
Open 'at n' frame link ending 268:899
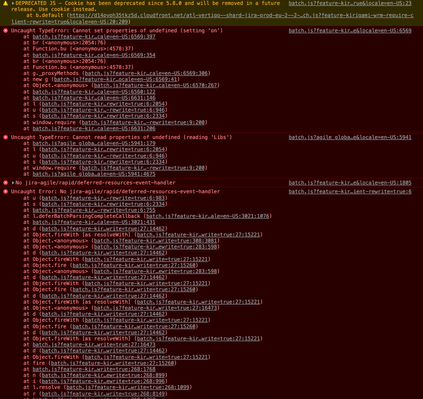pyautogui.click(x=103, y=375)
